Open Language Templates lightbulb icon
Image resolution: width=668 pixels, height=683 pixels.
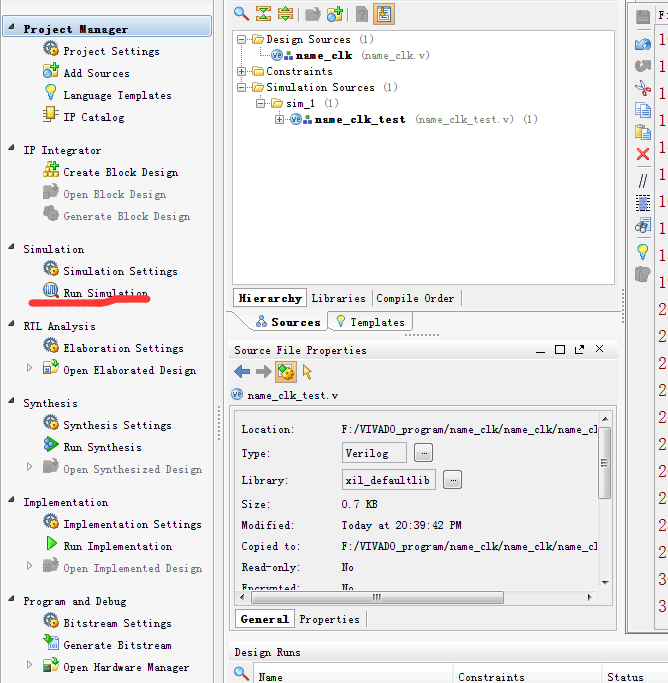[51, 92]
